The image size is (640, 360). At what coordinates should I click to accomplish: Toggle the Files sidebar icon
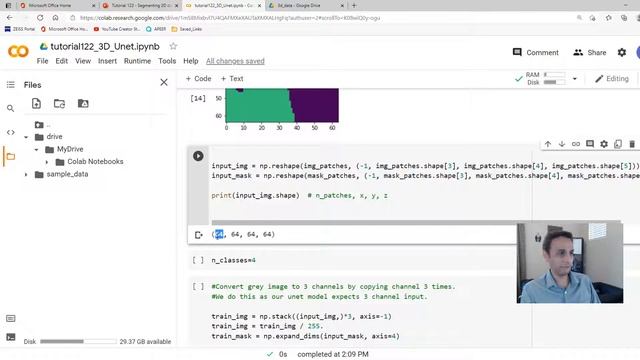[x=11, y=156]
